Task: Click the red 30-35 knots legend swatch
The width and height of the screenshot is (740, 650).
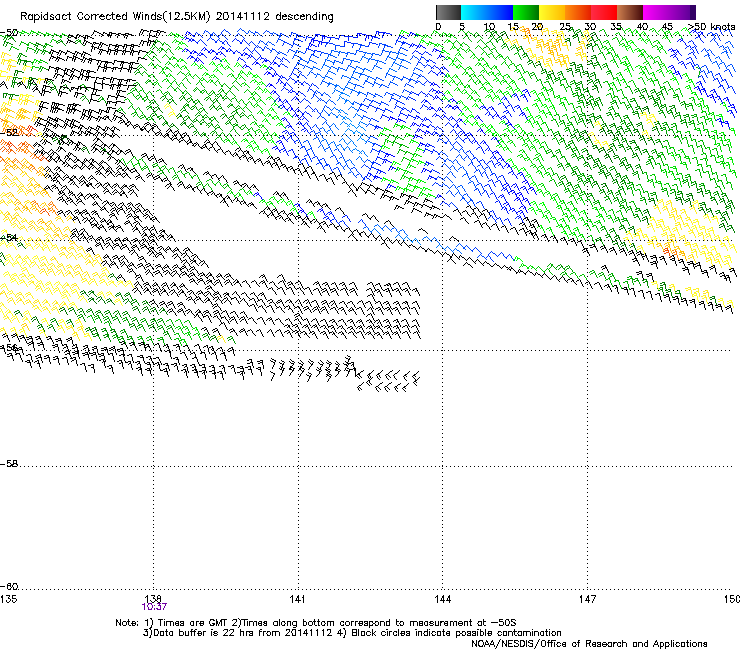Action: coord(604,12)
